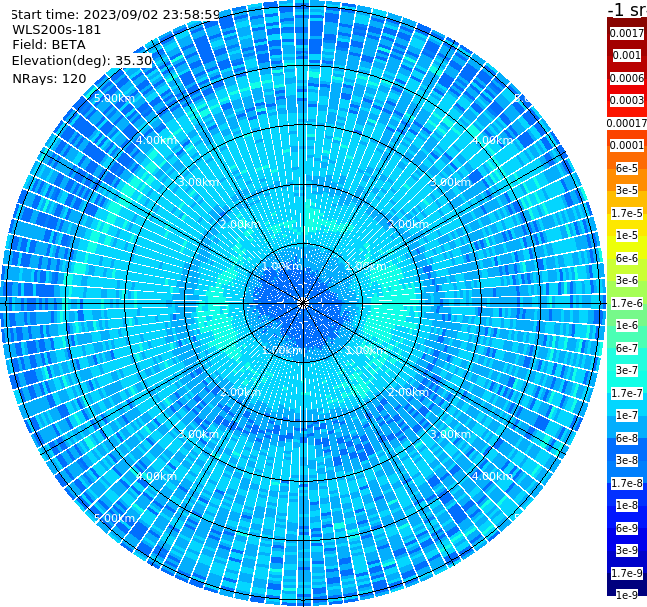
Task: Click the 6e-7 colorbar label
Action: pos(627,348)
